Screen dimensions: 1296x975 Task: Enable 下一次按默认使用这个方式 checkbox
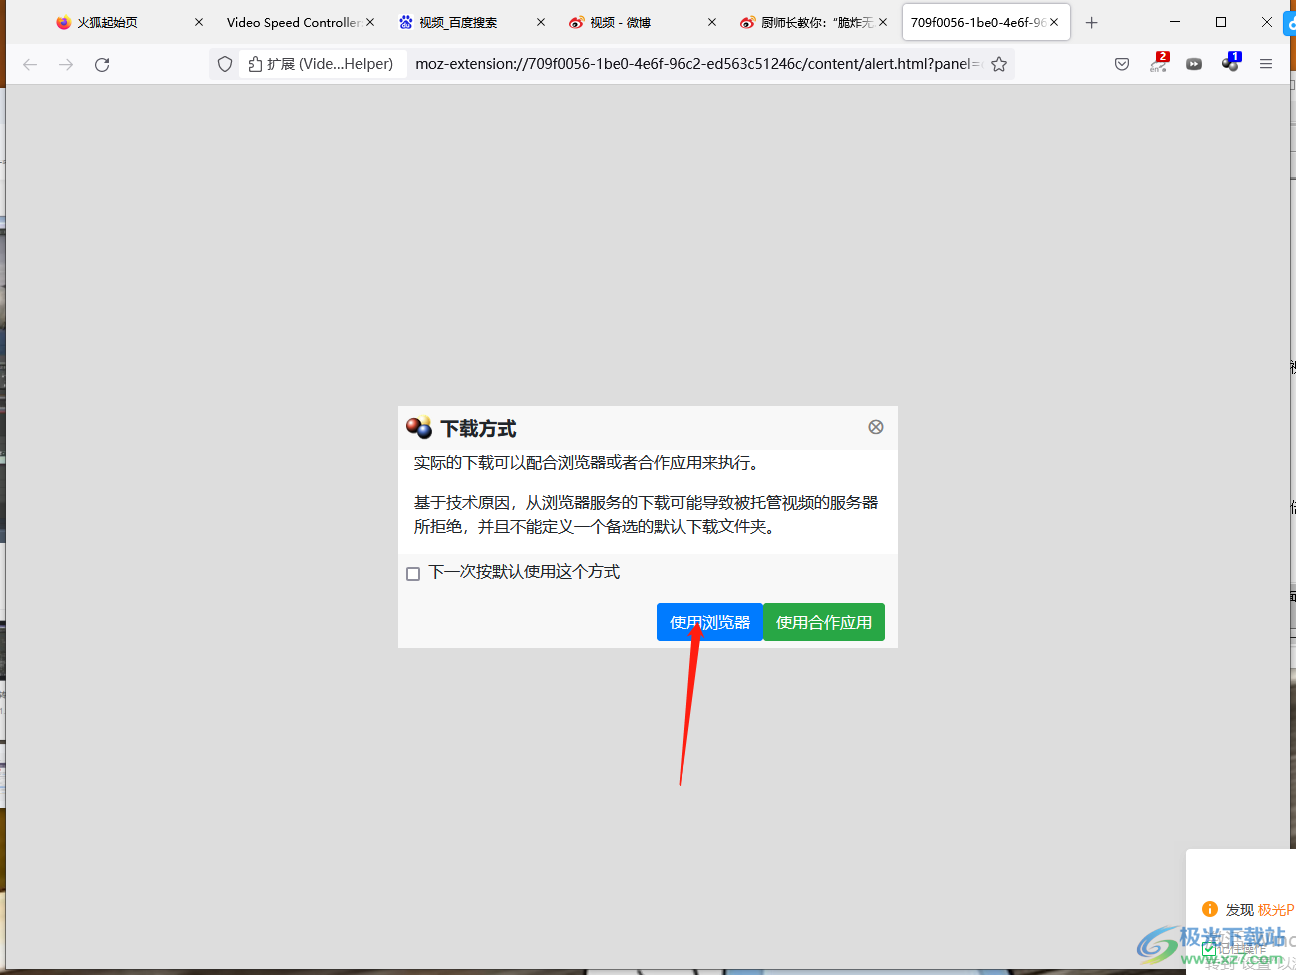coord(413,573)
